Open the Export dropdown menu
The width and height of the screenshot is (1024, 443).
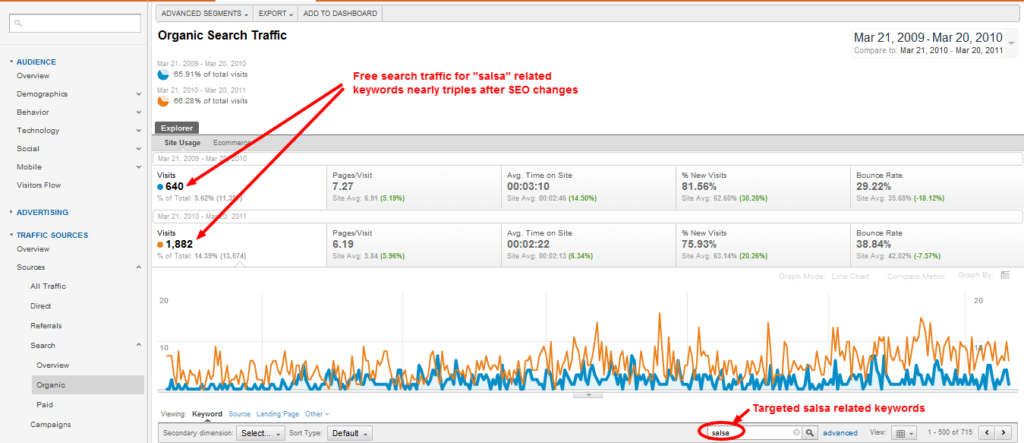(275, 15)
